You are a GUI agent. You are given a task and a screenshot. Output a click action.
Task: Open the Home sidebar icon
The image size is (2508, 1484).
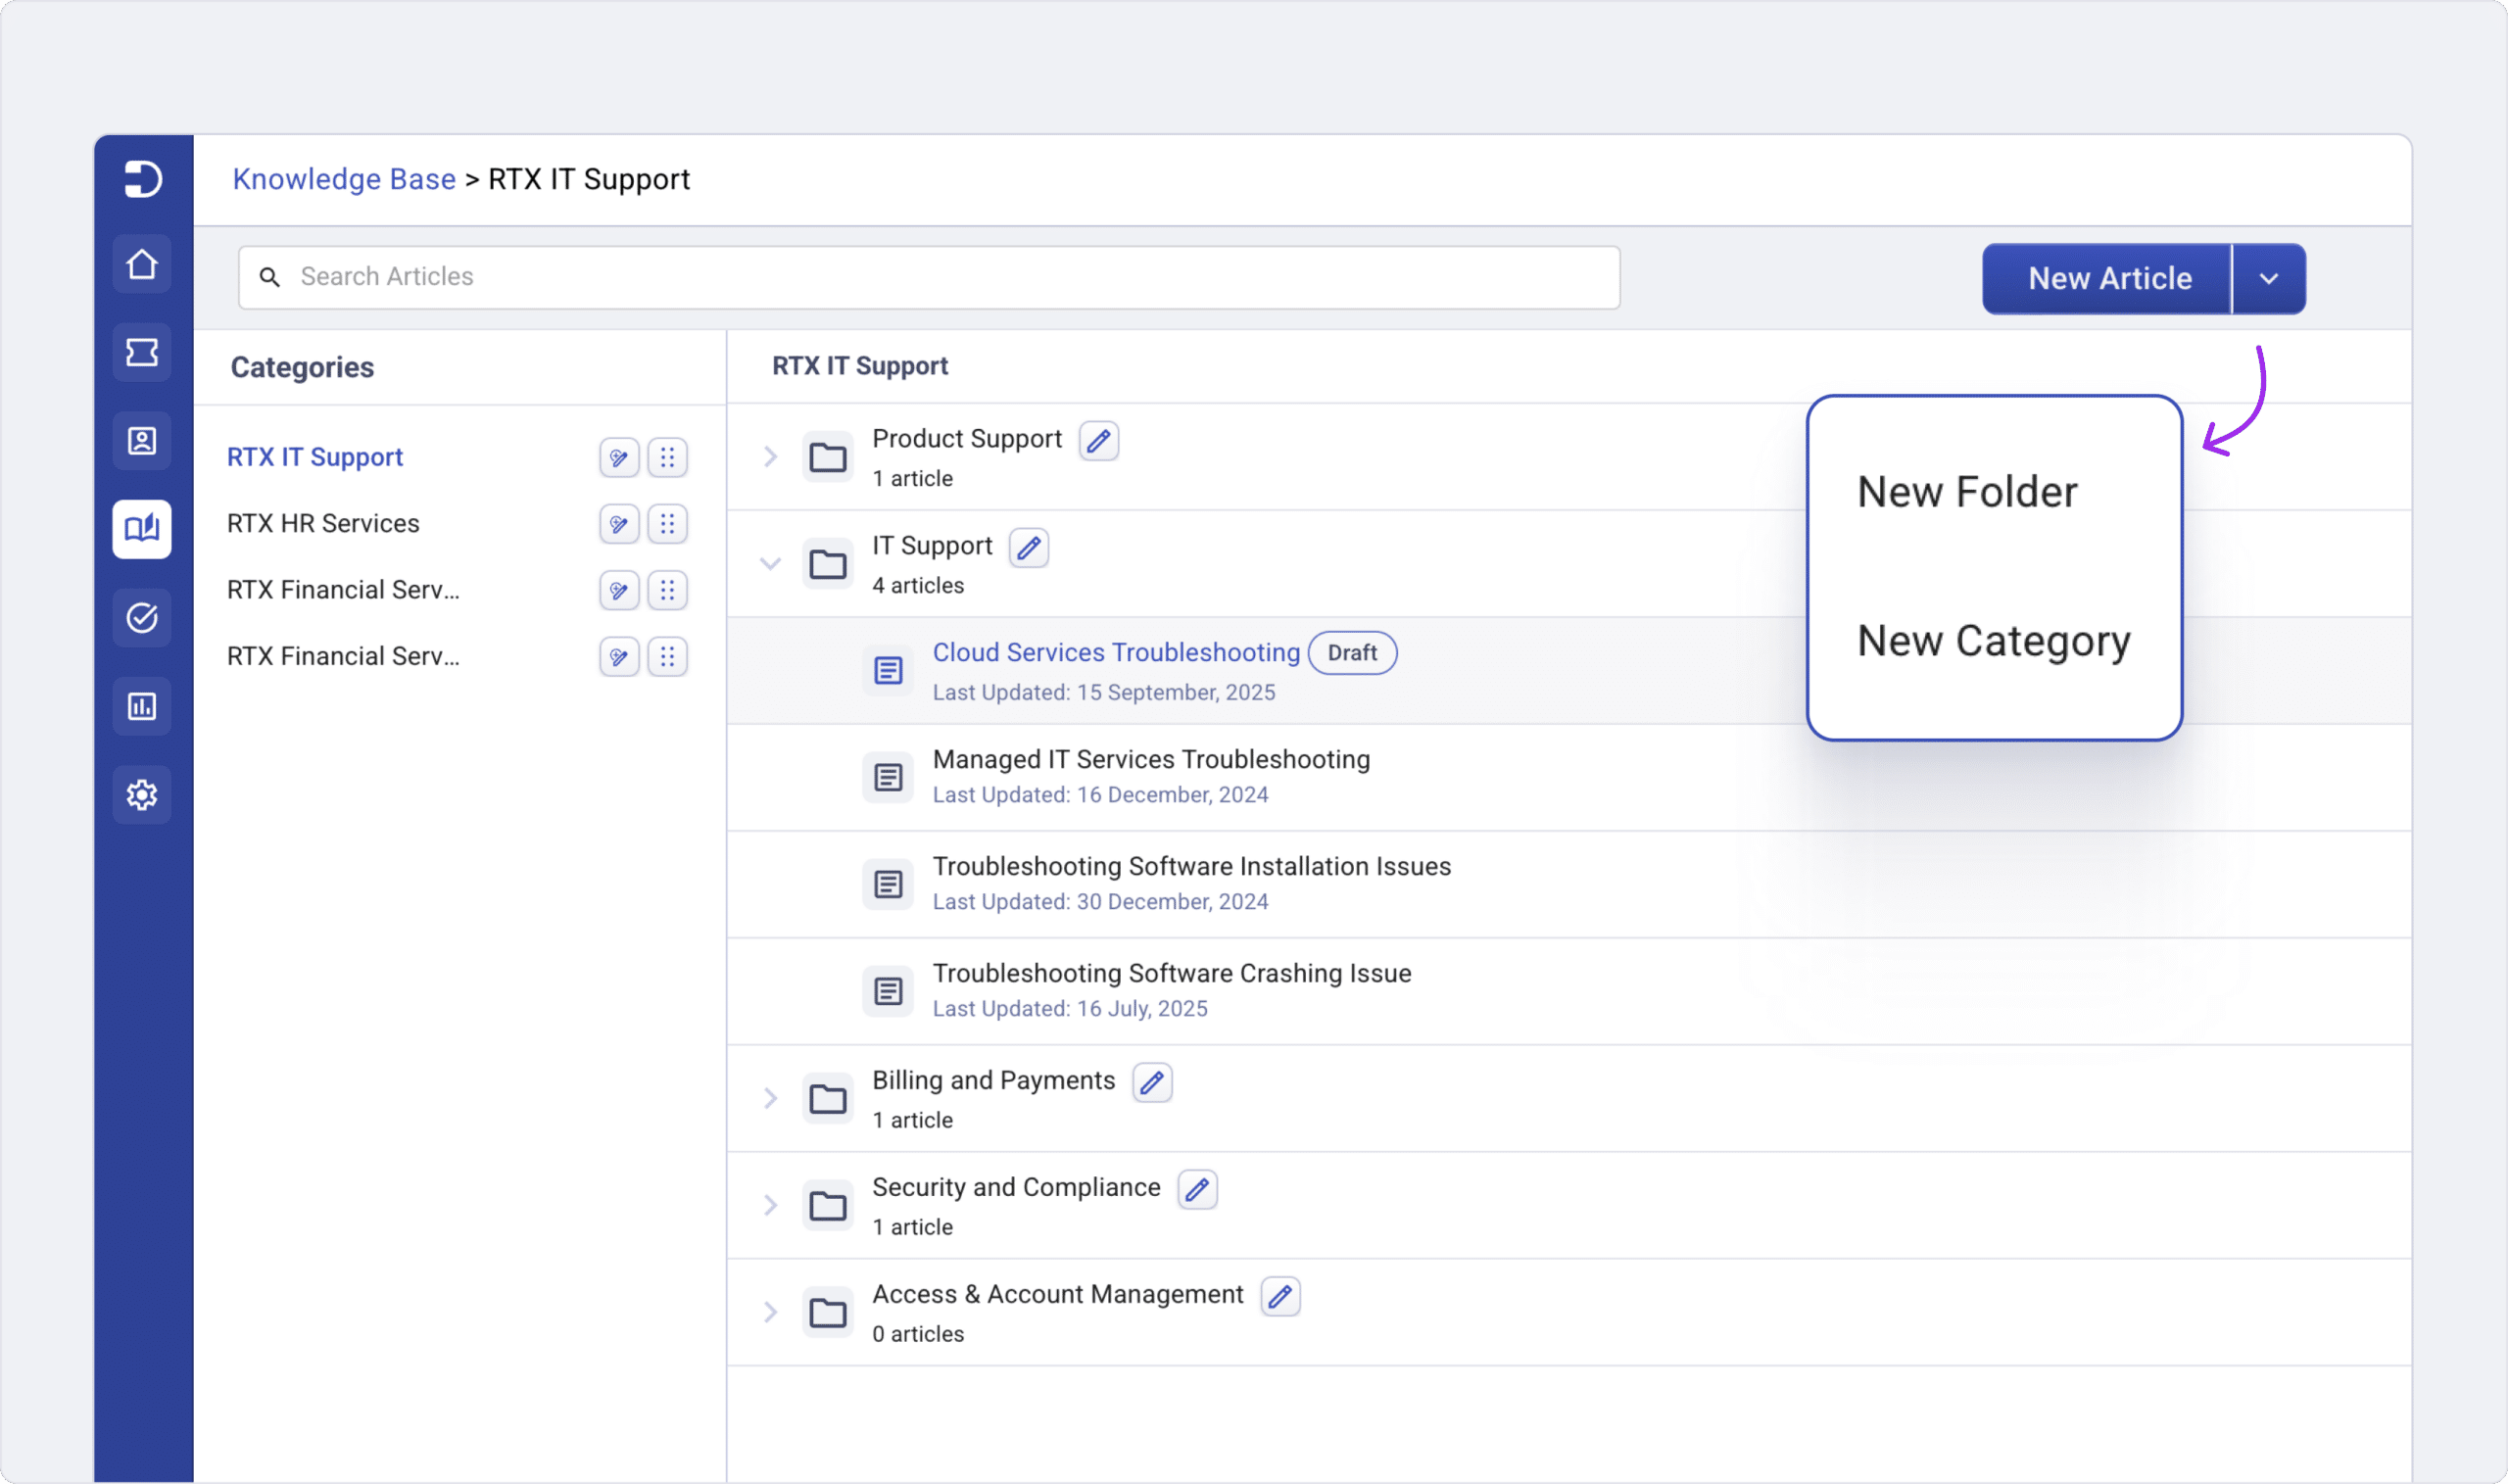point(142,264)
